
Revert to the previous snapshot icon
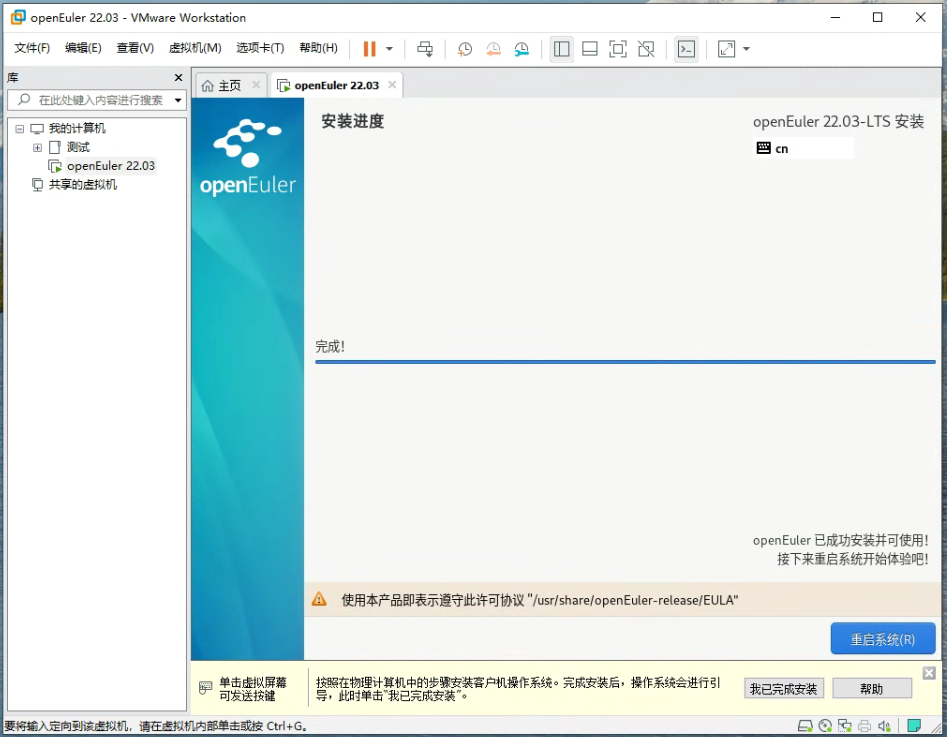click(x=493, y=49)
